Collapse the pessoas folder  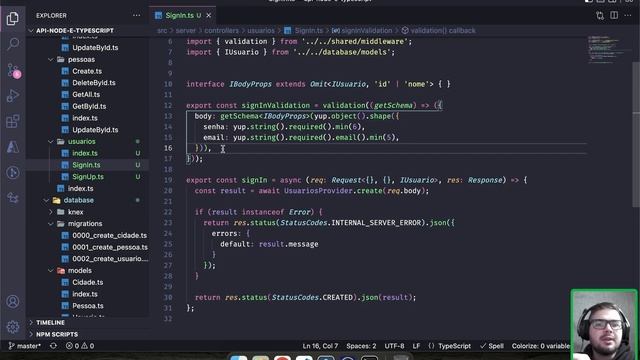click(81, 60)
